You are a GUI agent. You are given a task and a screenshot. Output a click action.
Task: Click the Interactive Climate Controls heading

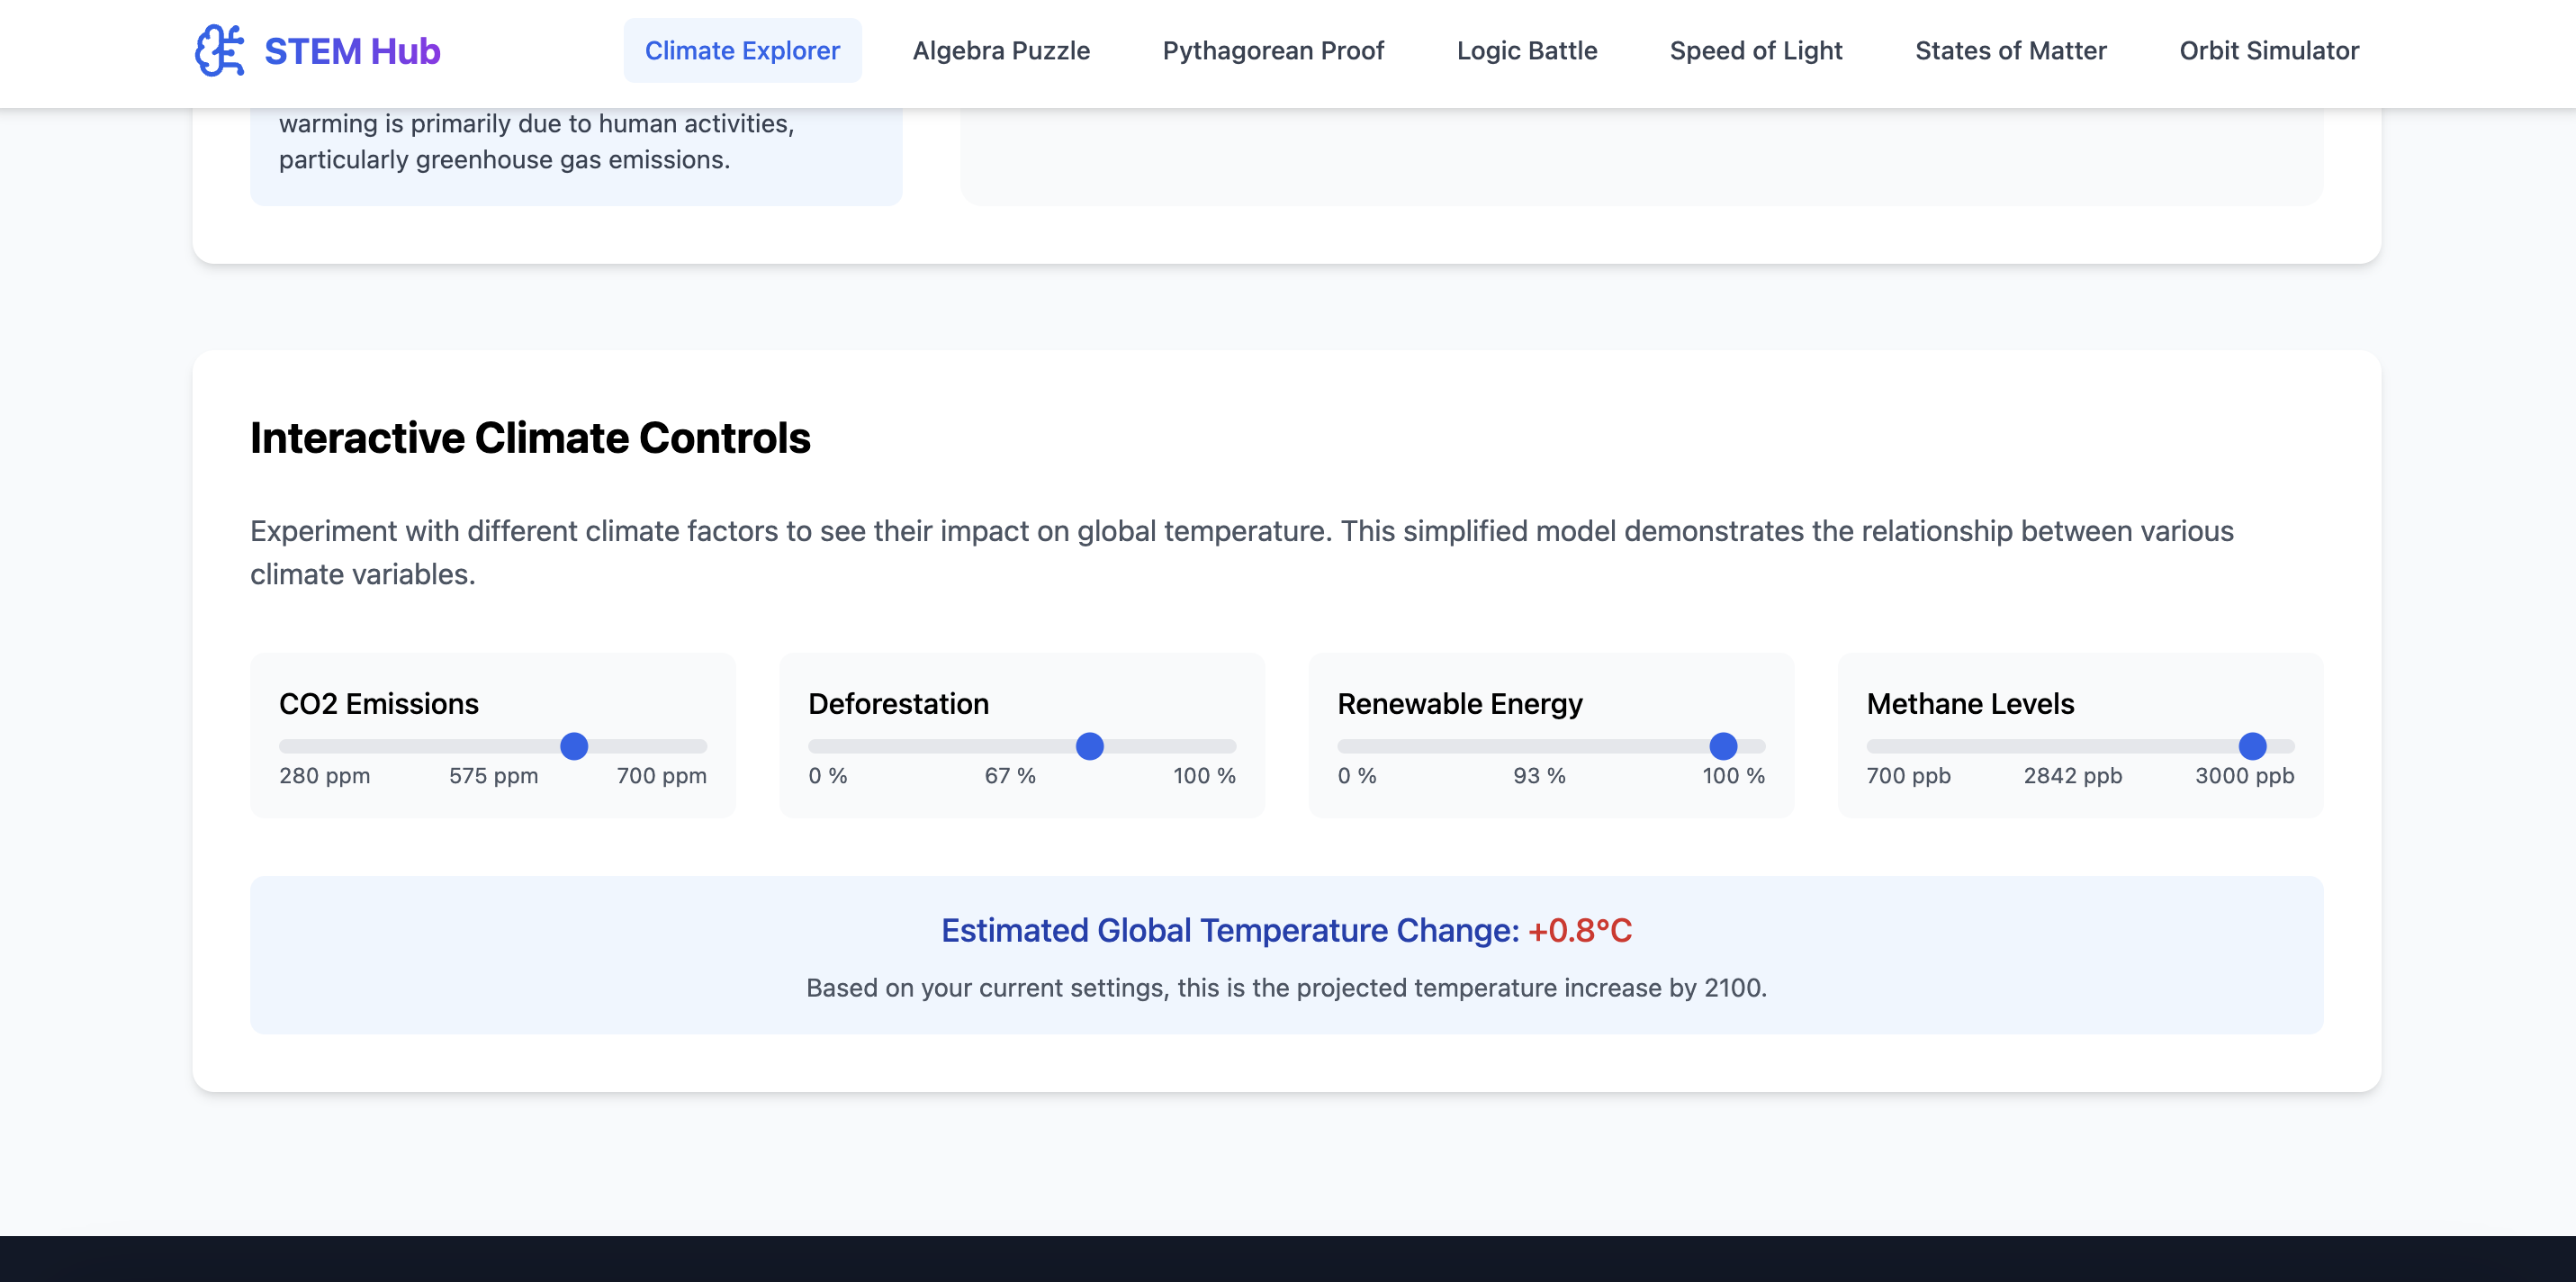[530, 438]
